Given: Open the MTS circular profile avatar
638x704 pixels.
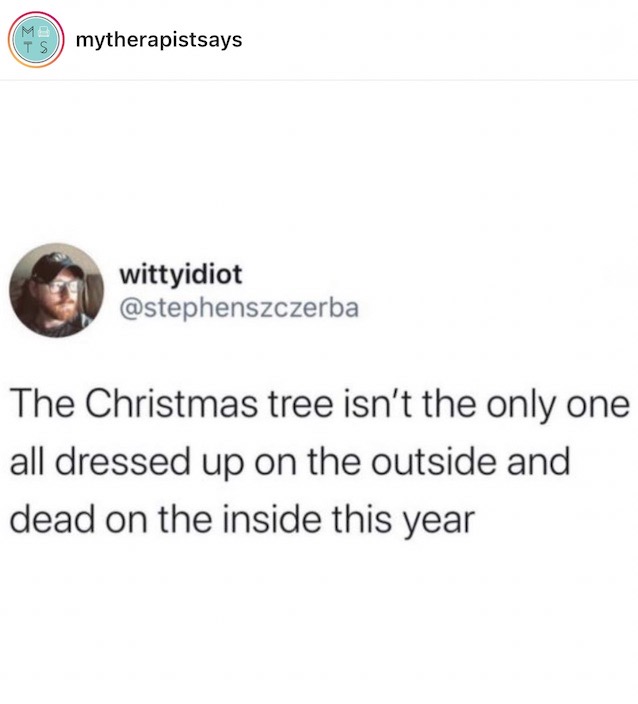Looking at the screenshot, I should coord(36,40).
